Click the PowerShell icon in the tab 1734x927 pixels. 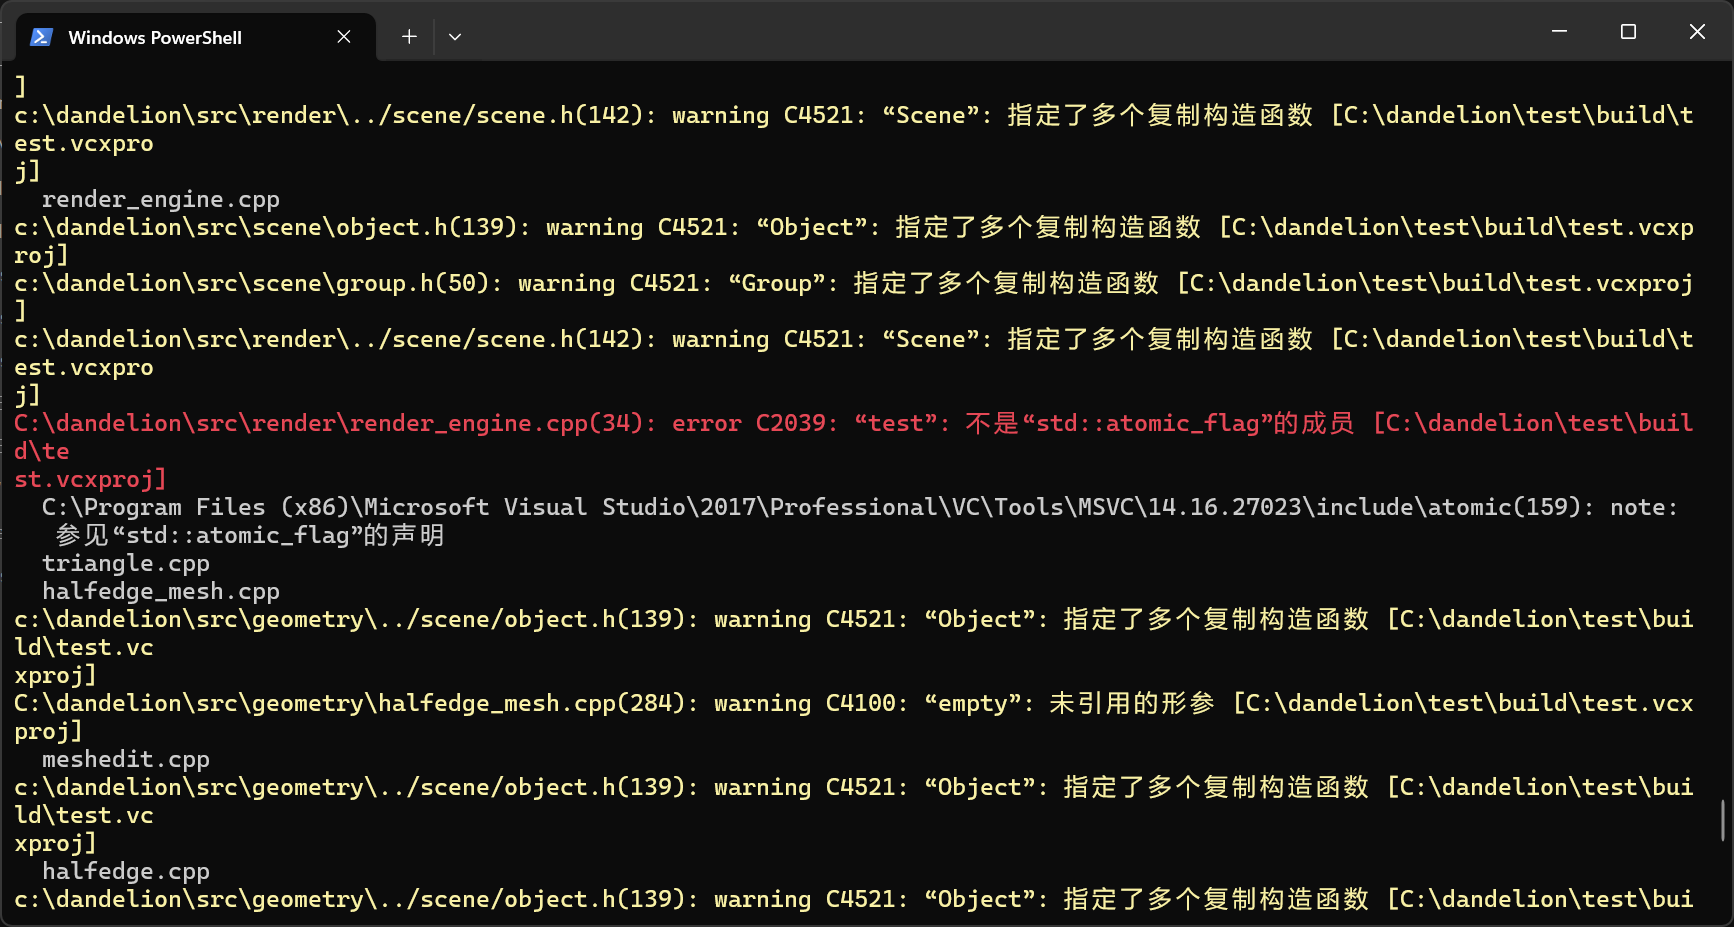41,37
